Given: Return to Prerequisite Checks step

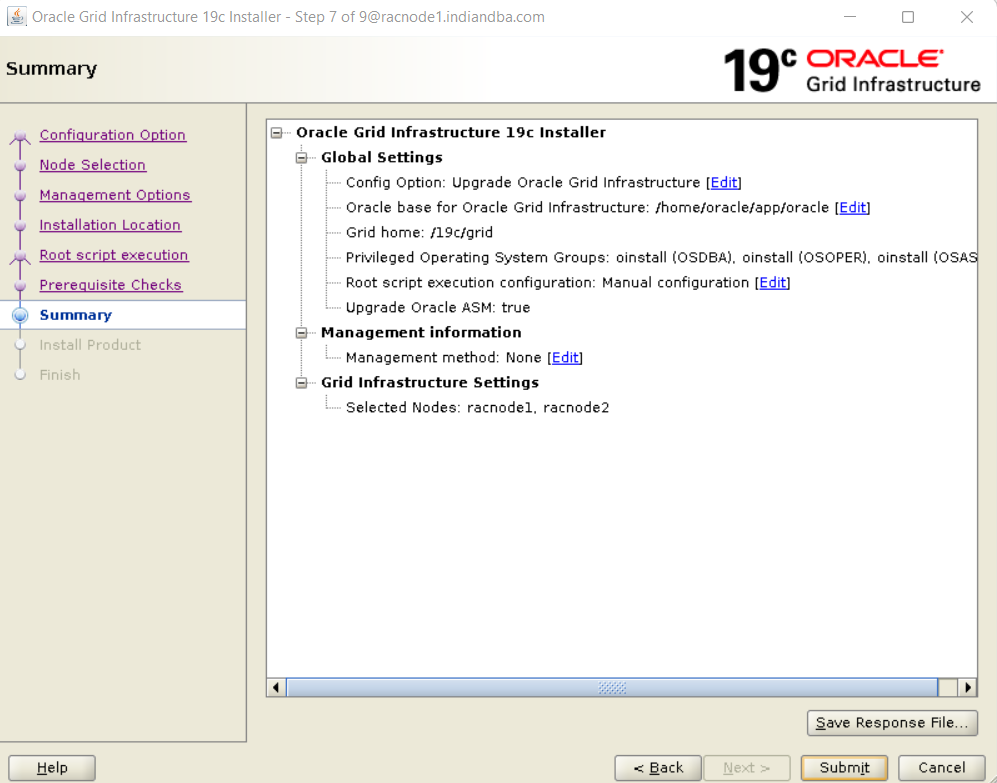Looking at the screenshot, I should click(111, 285).
